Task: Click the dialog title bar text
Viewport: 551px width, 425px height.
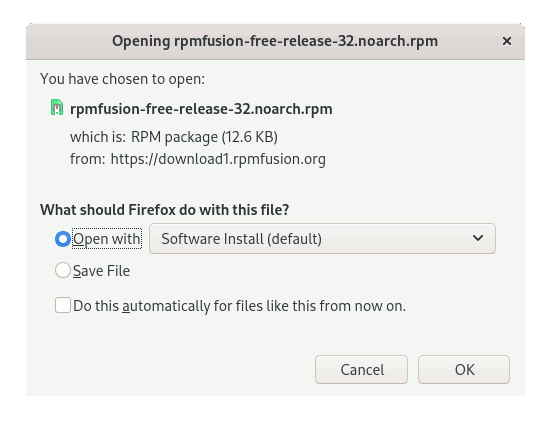Action: click(x=275, y=41)
